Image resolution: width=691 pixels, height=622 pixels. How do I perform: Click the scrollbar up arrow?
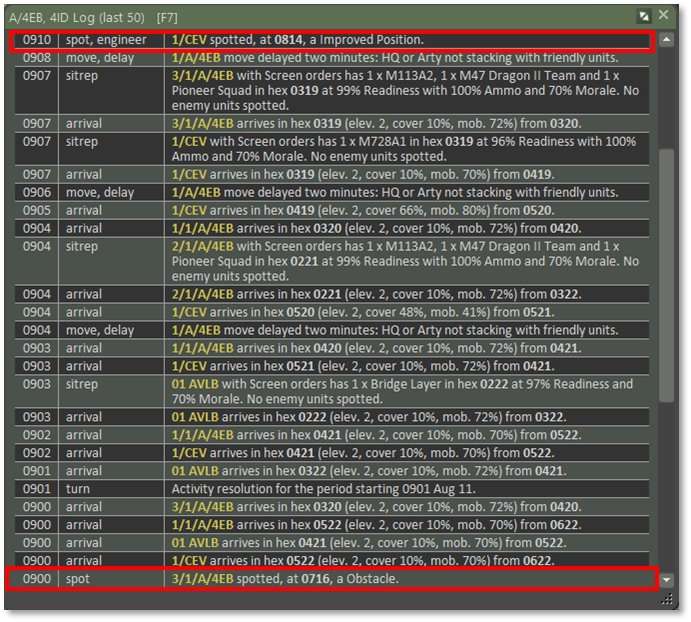coord(666,40)
